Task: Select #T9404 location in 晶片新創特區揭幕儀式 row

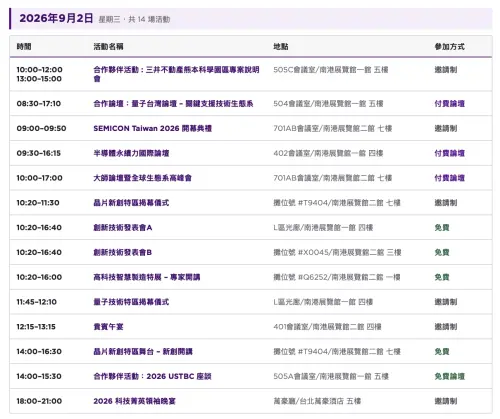Action: coord(337,203)
